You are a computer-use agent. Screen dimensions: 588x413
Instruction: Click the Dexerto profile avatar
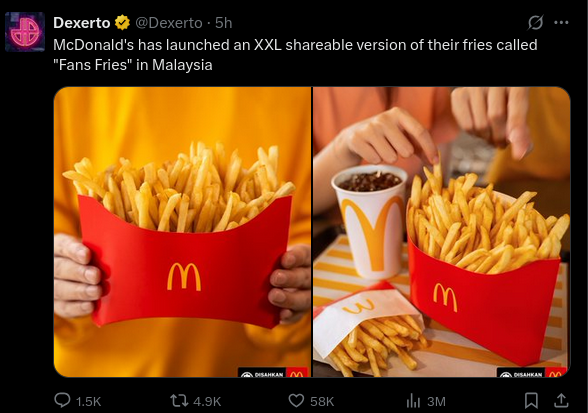(25, 32)
